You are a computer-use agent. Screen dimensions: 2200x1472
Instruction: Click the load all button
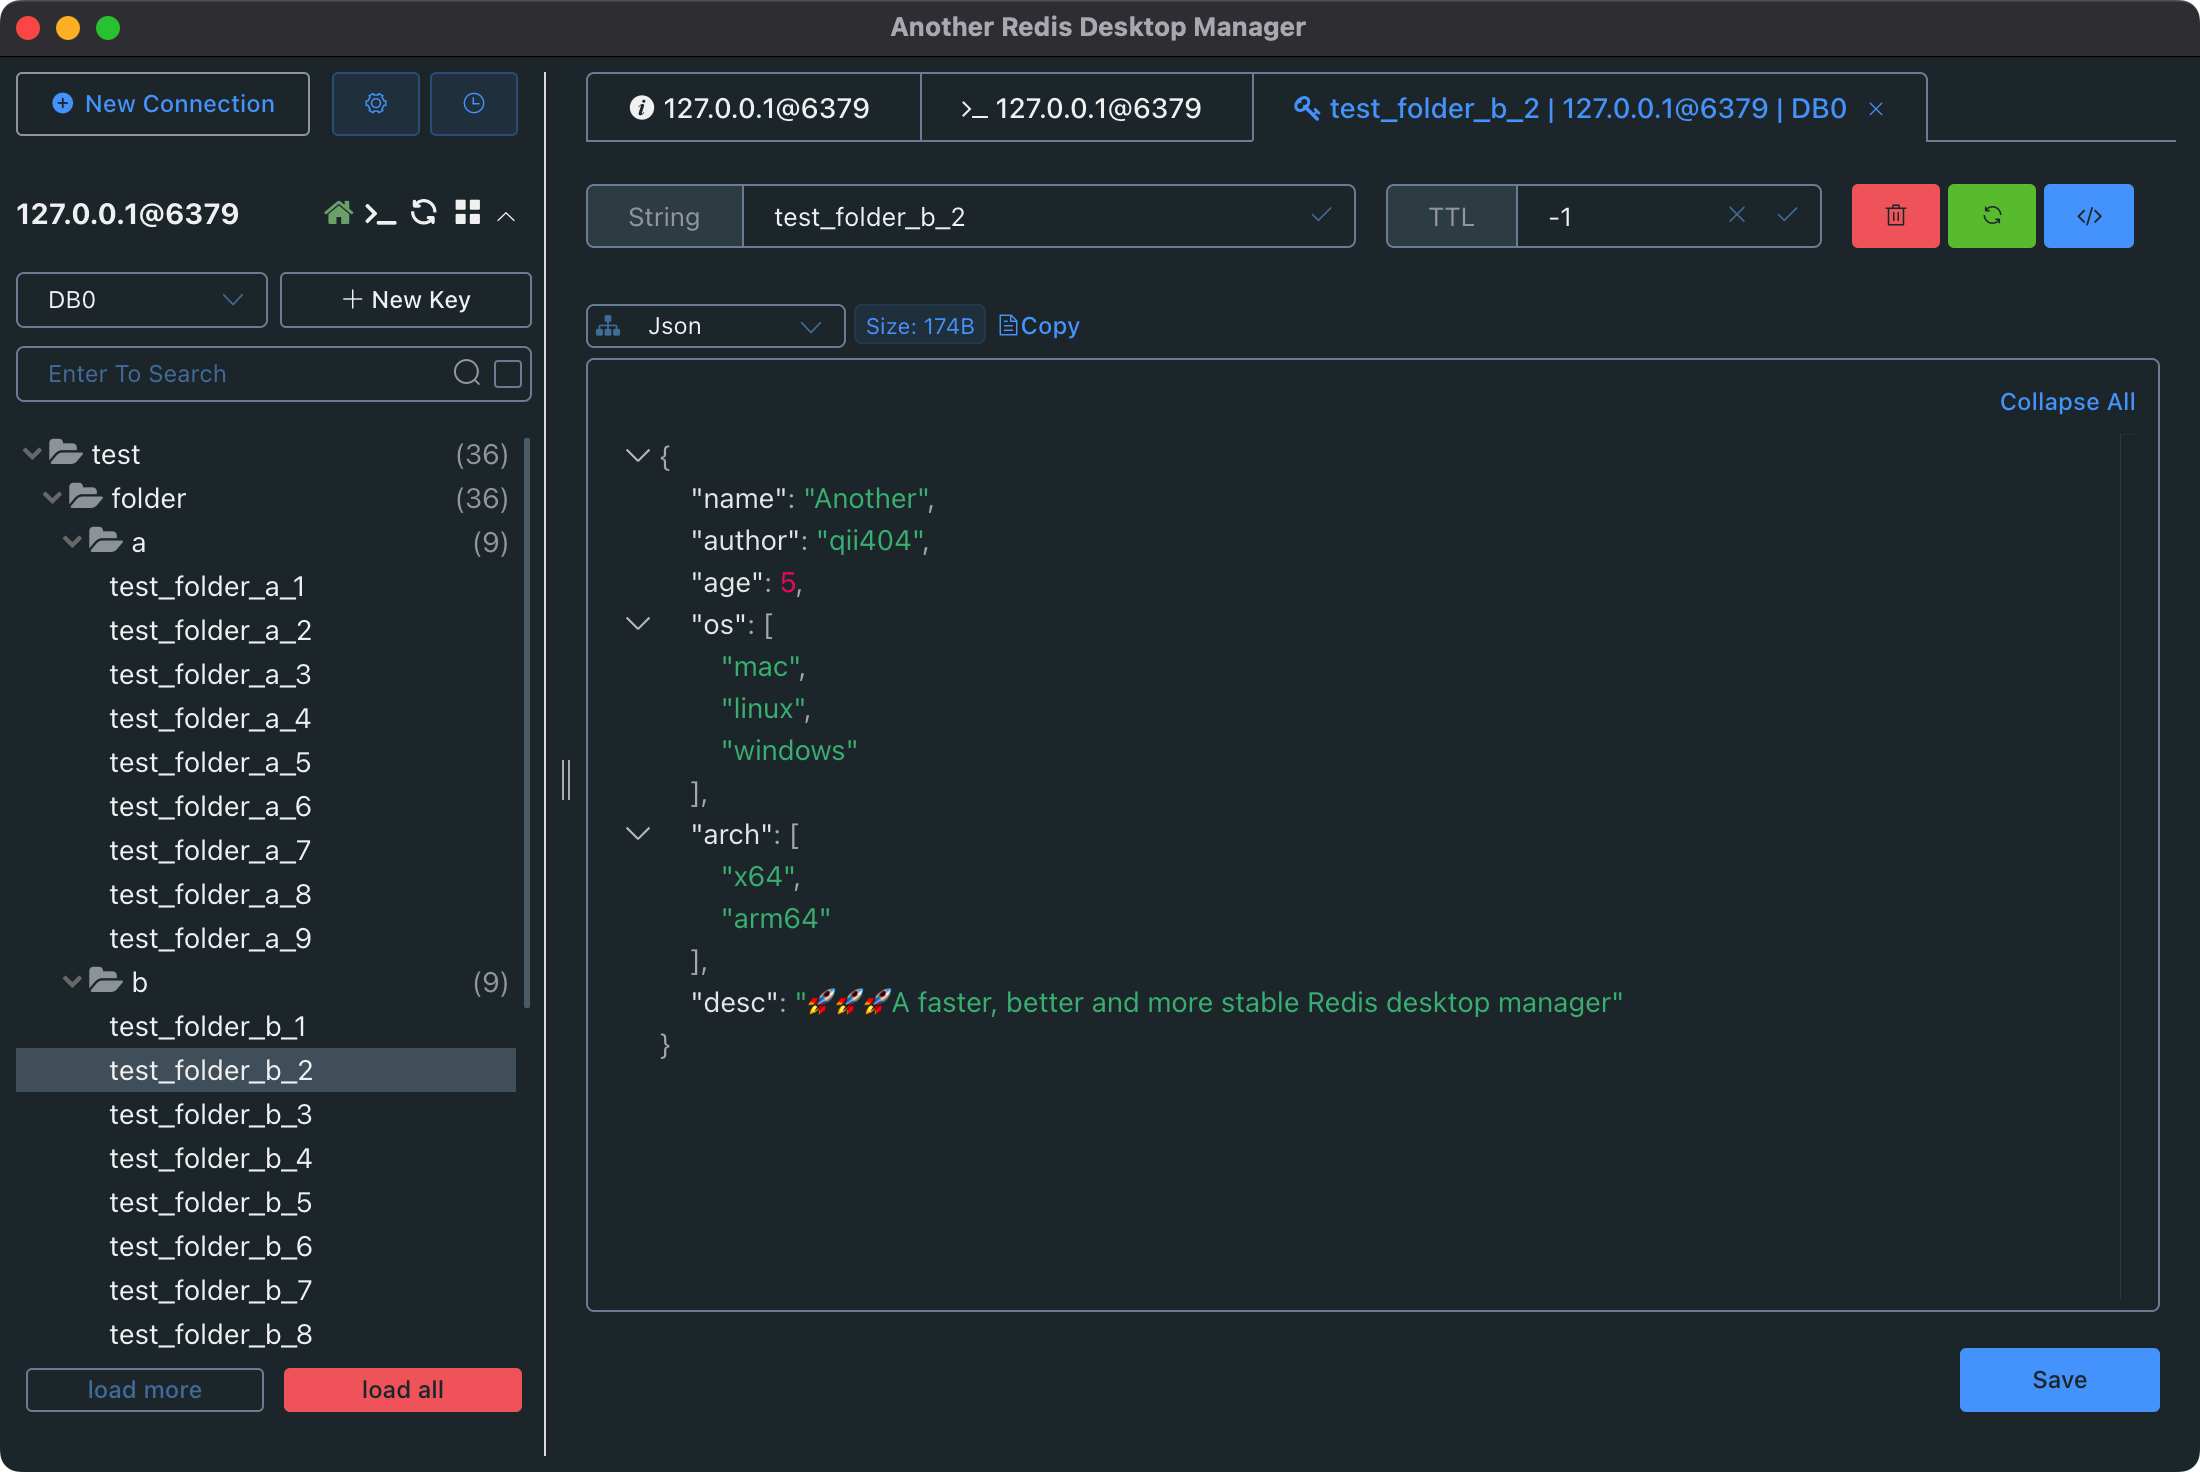403,1388
